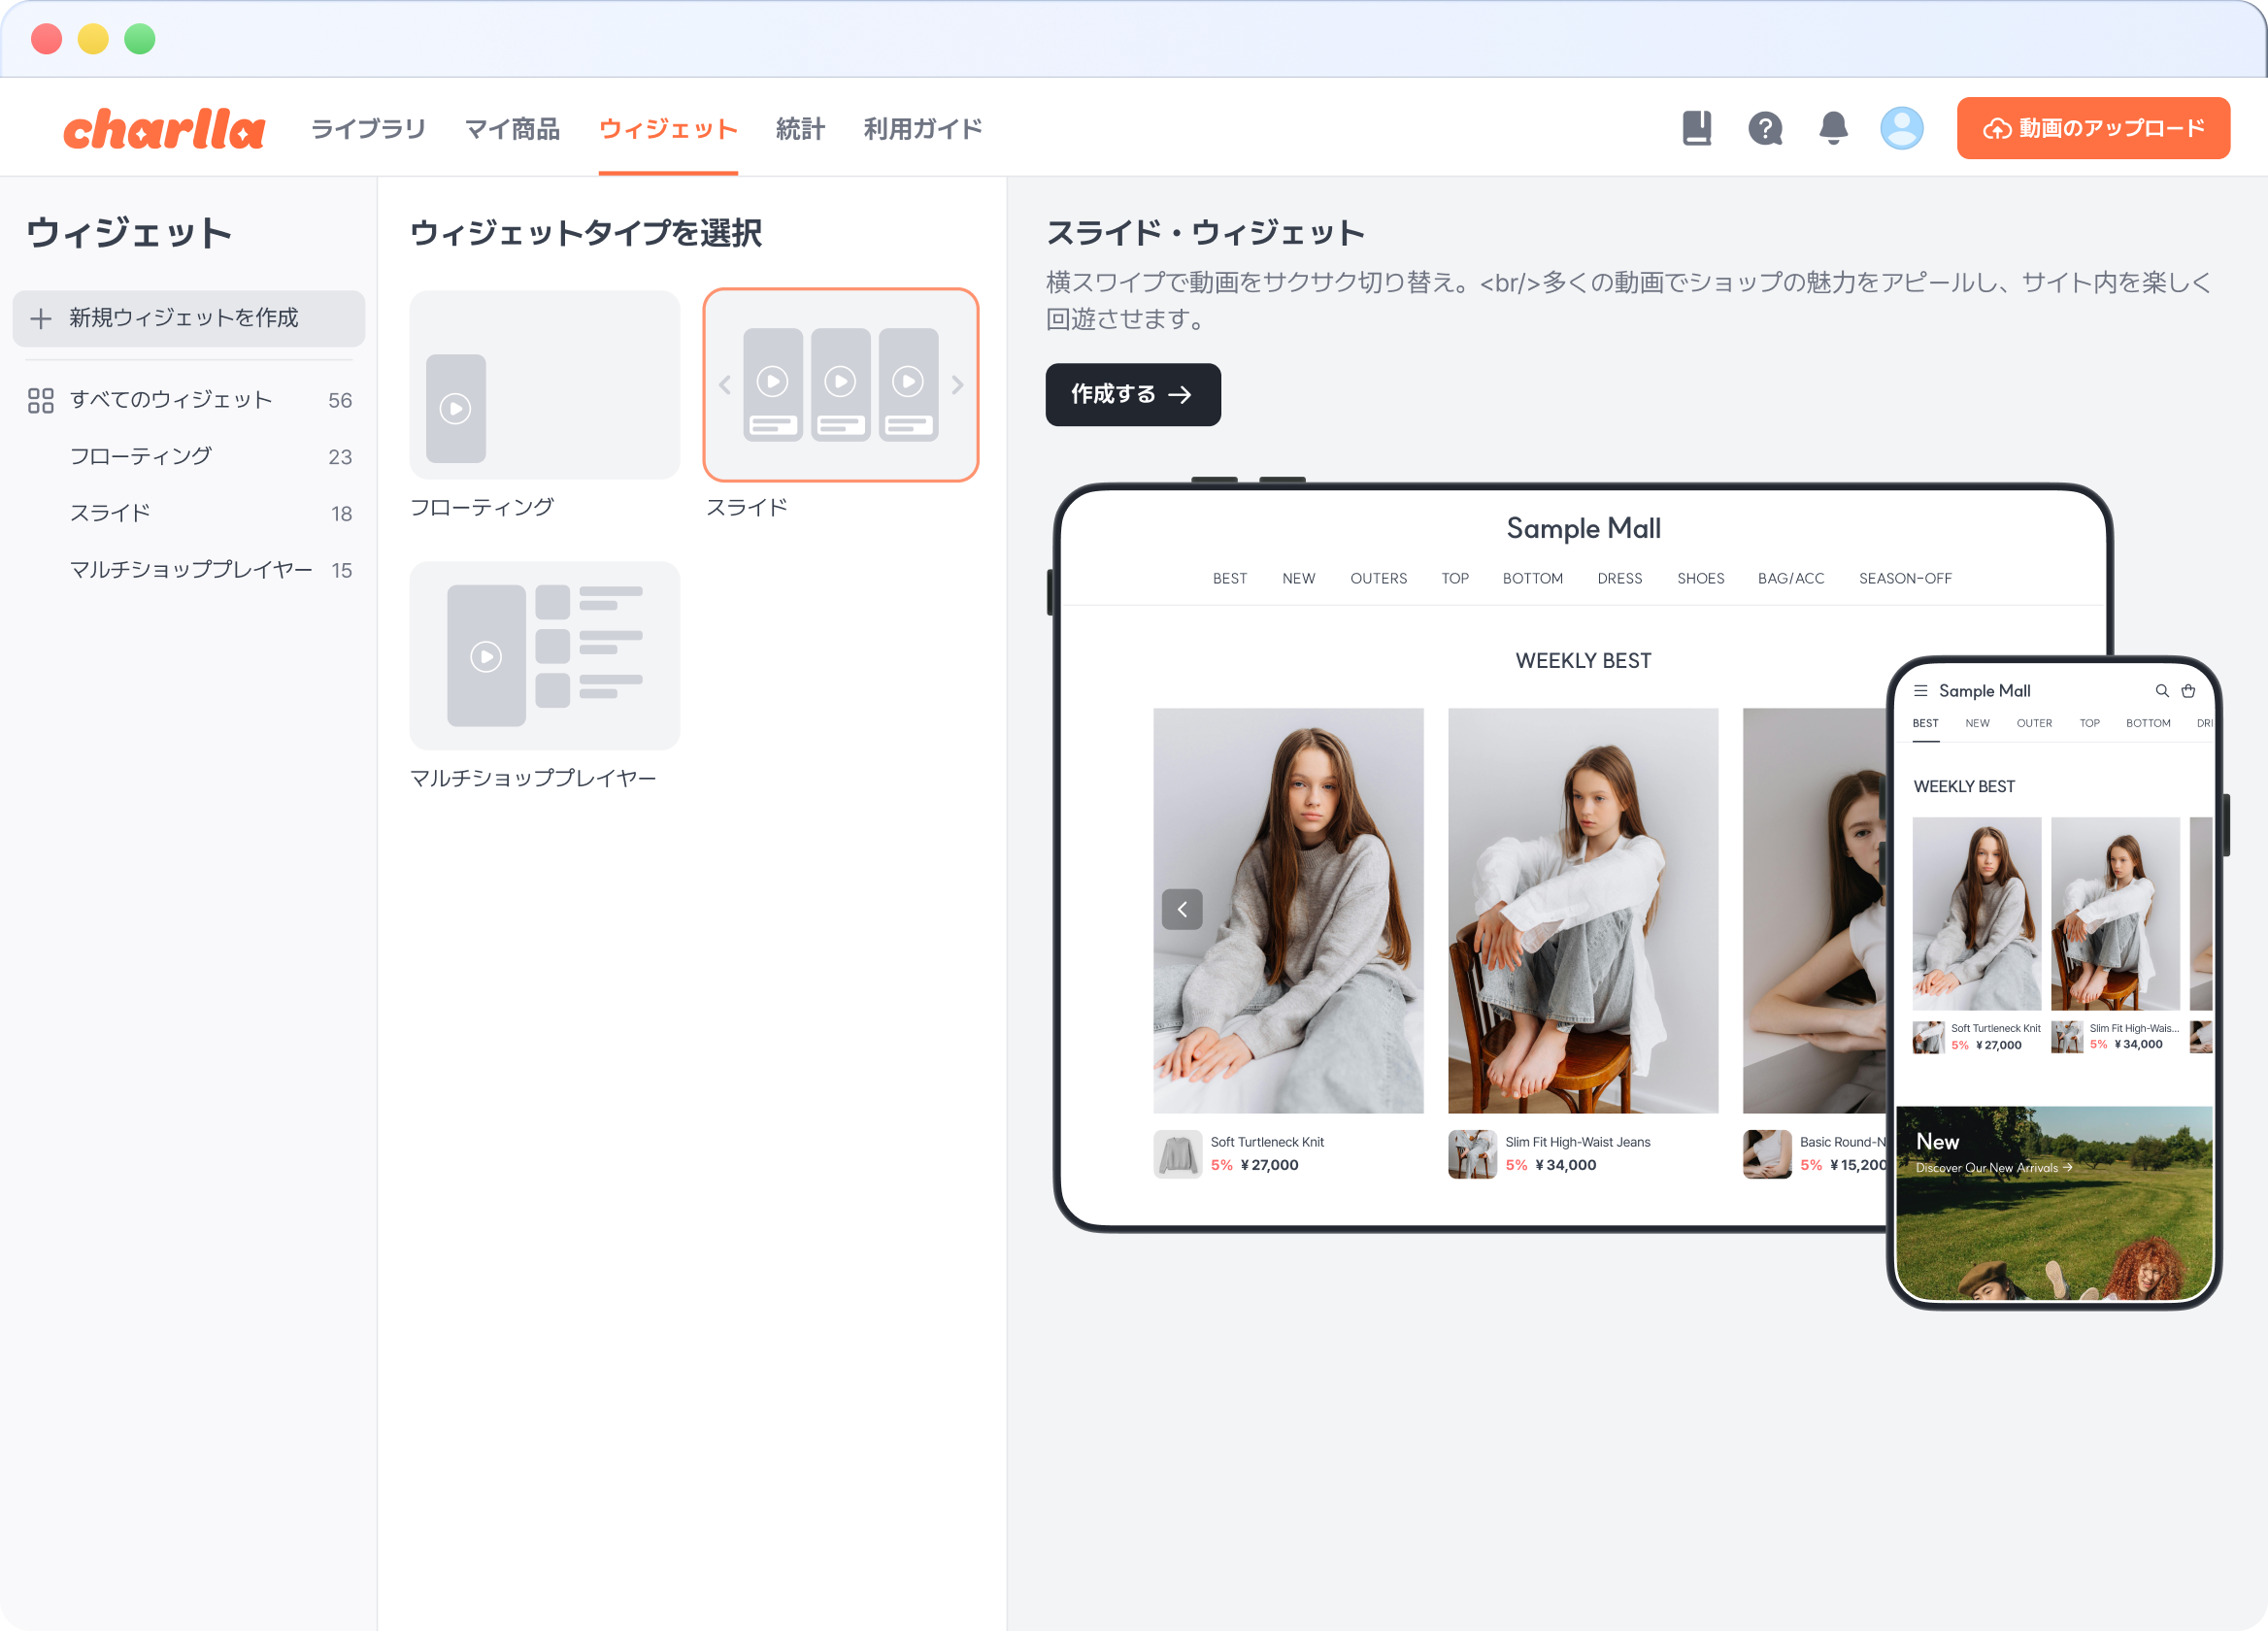Viewport: 2268px width, 1631px height.
Task: Open the hamburger menu in the mobile preview
Action: click(x=1922, y=690)
